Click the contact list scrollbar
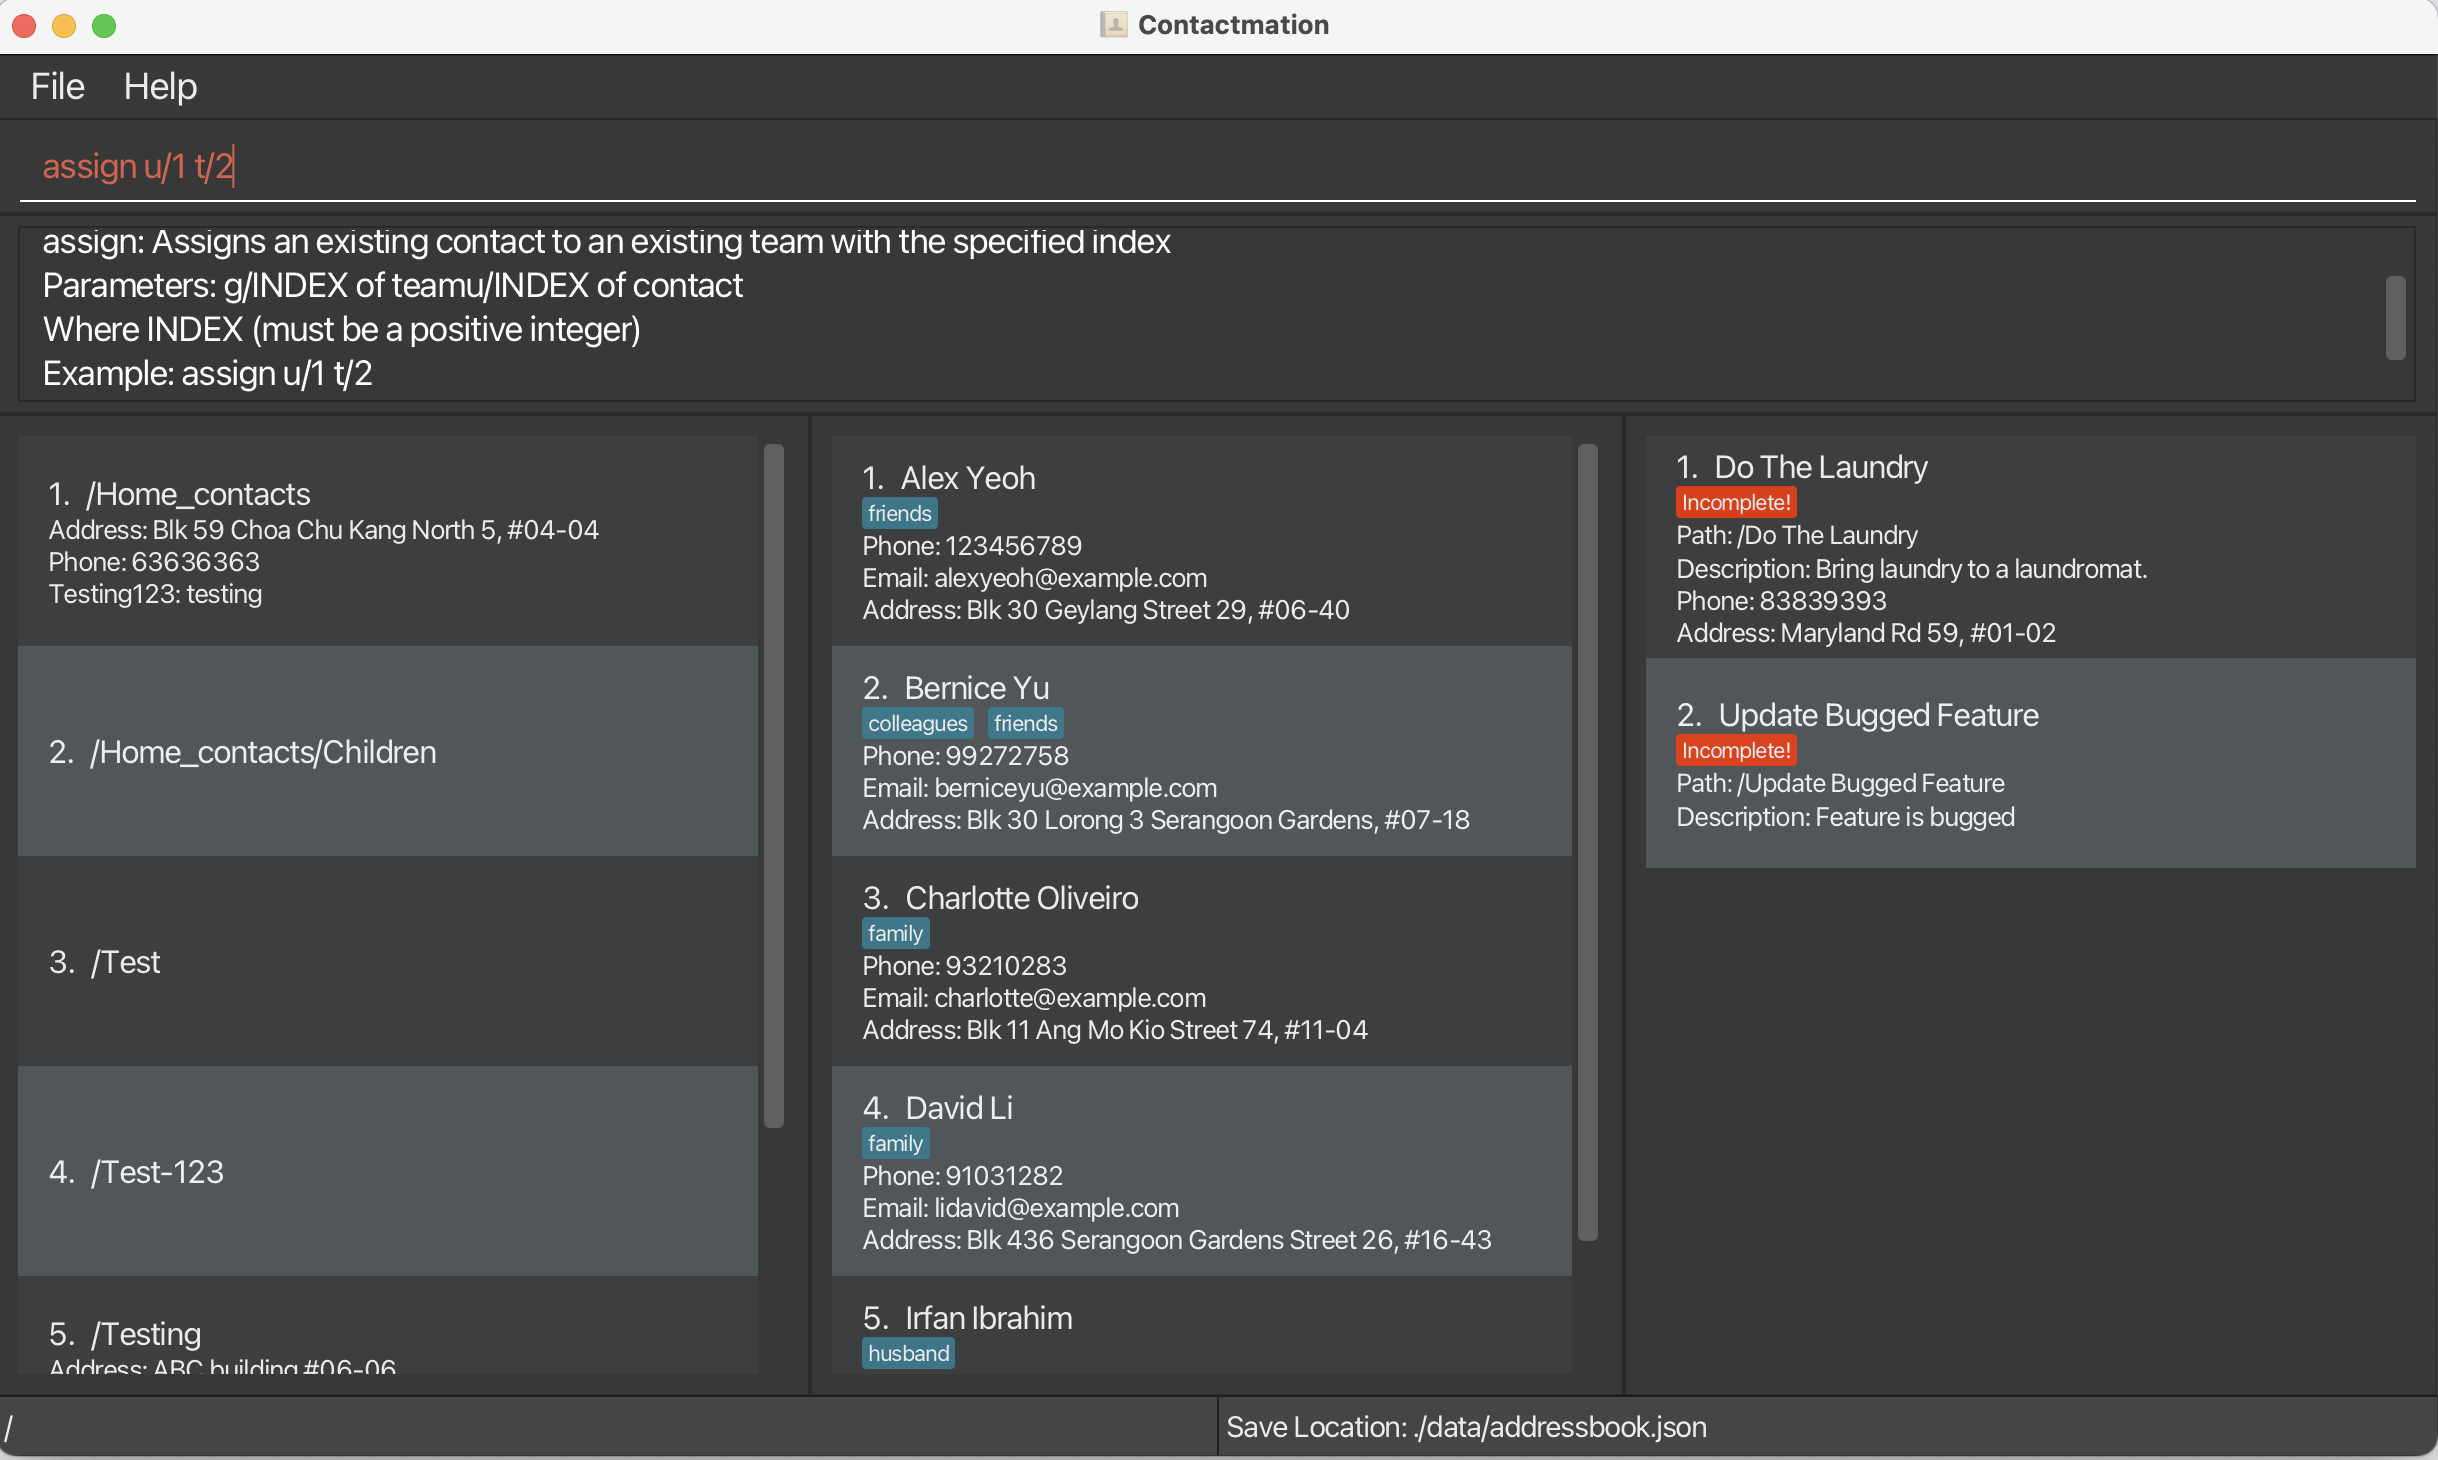The image size is (2438, 1460). pos(1587,842)
